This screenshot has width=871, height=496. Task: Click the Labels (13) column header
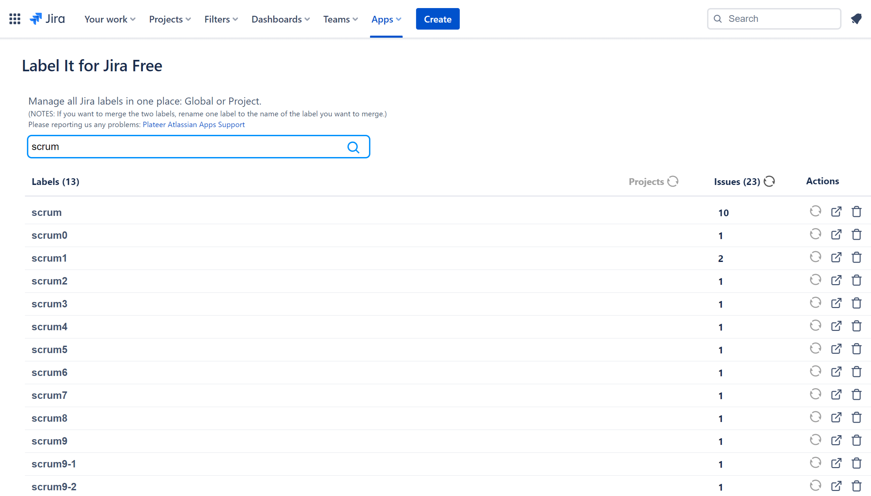pos(56,182)
